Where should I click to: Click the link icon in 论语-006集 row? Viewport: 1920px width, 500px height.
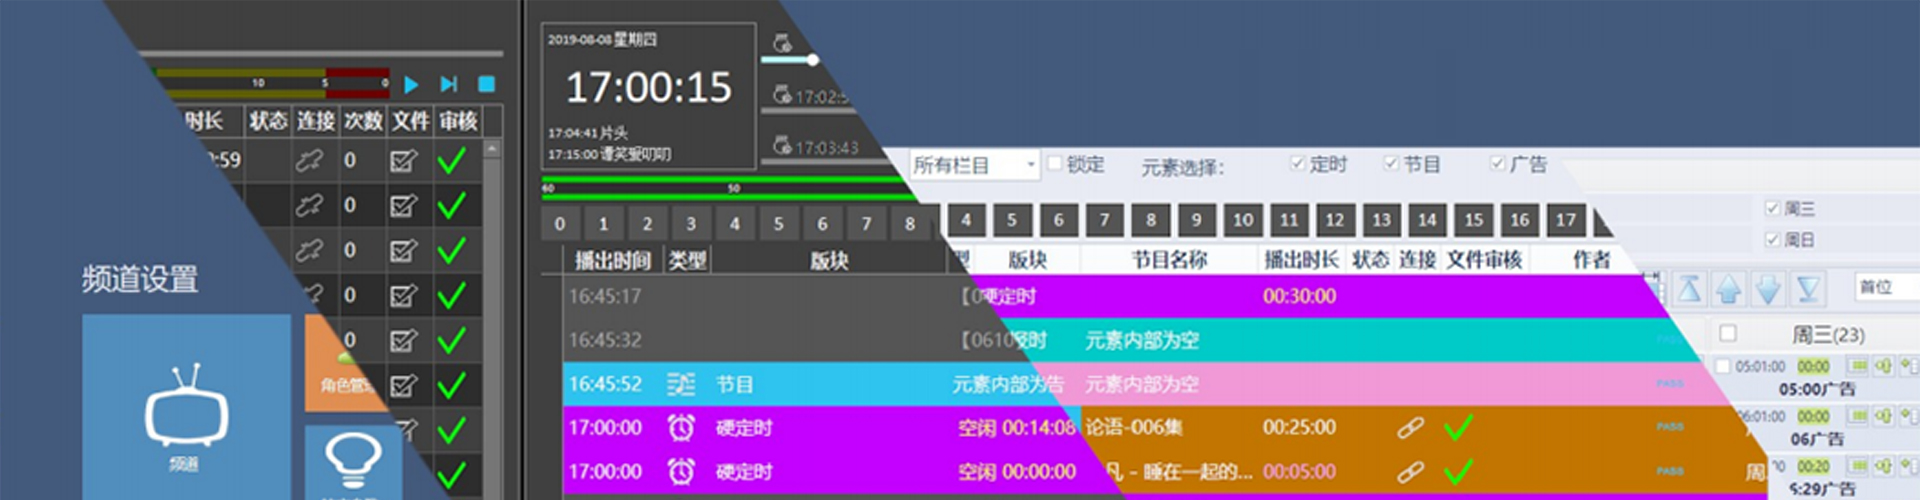coord(1410,428)
